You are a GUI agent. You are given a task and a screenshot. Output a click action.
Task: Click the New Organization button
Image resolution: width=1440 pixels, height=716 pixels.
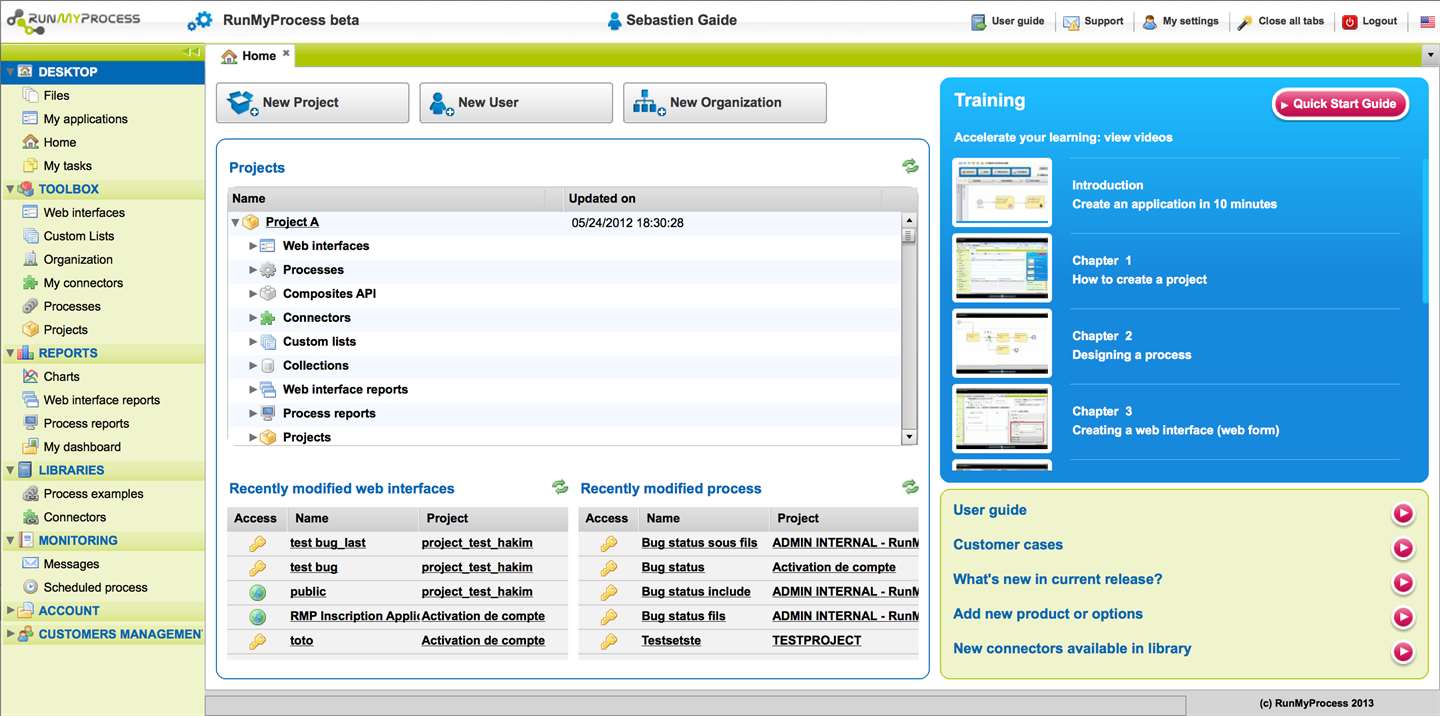[725, 102]
